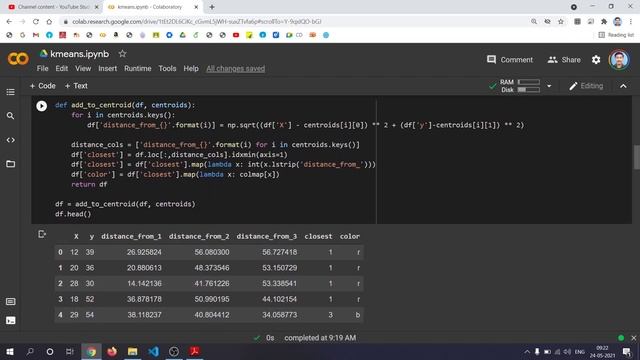
Task: Click cell value 34.058773
Action: (x=280, y=315)
